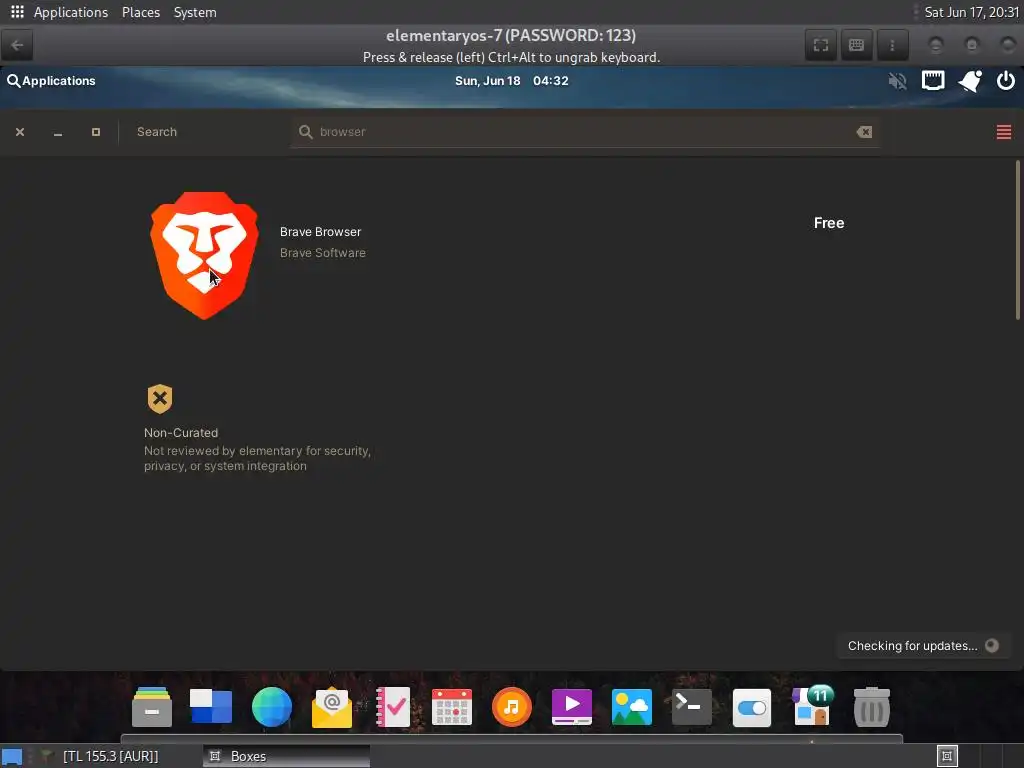Toggle Boxes fullscreen mode

(x=821, y=45)
